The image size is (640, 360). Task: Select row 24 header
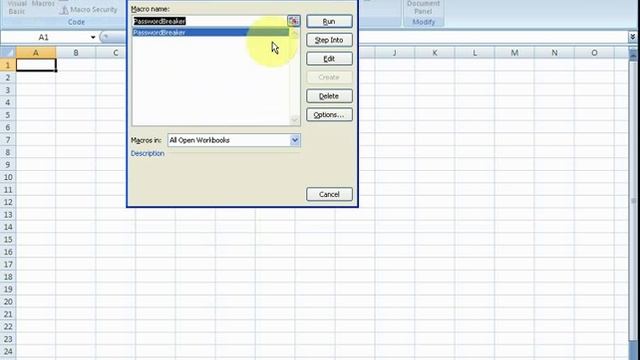tap(8, 351)
